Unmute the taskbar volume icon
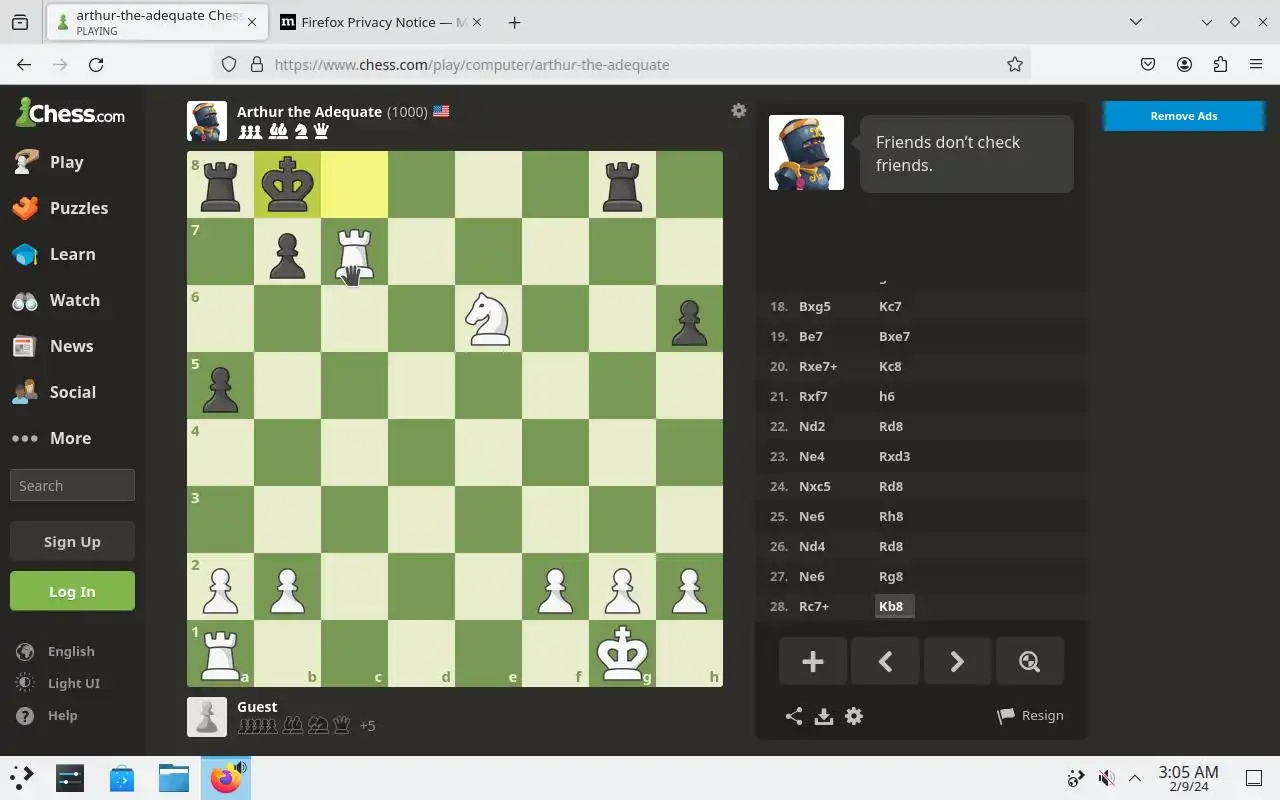 (1106, 778)
